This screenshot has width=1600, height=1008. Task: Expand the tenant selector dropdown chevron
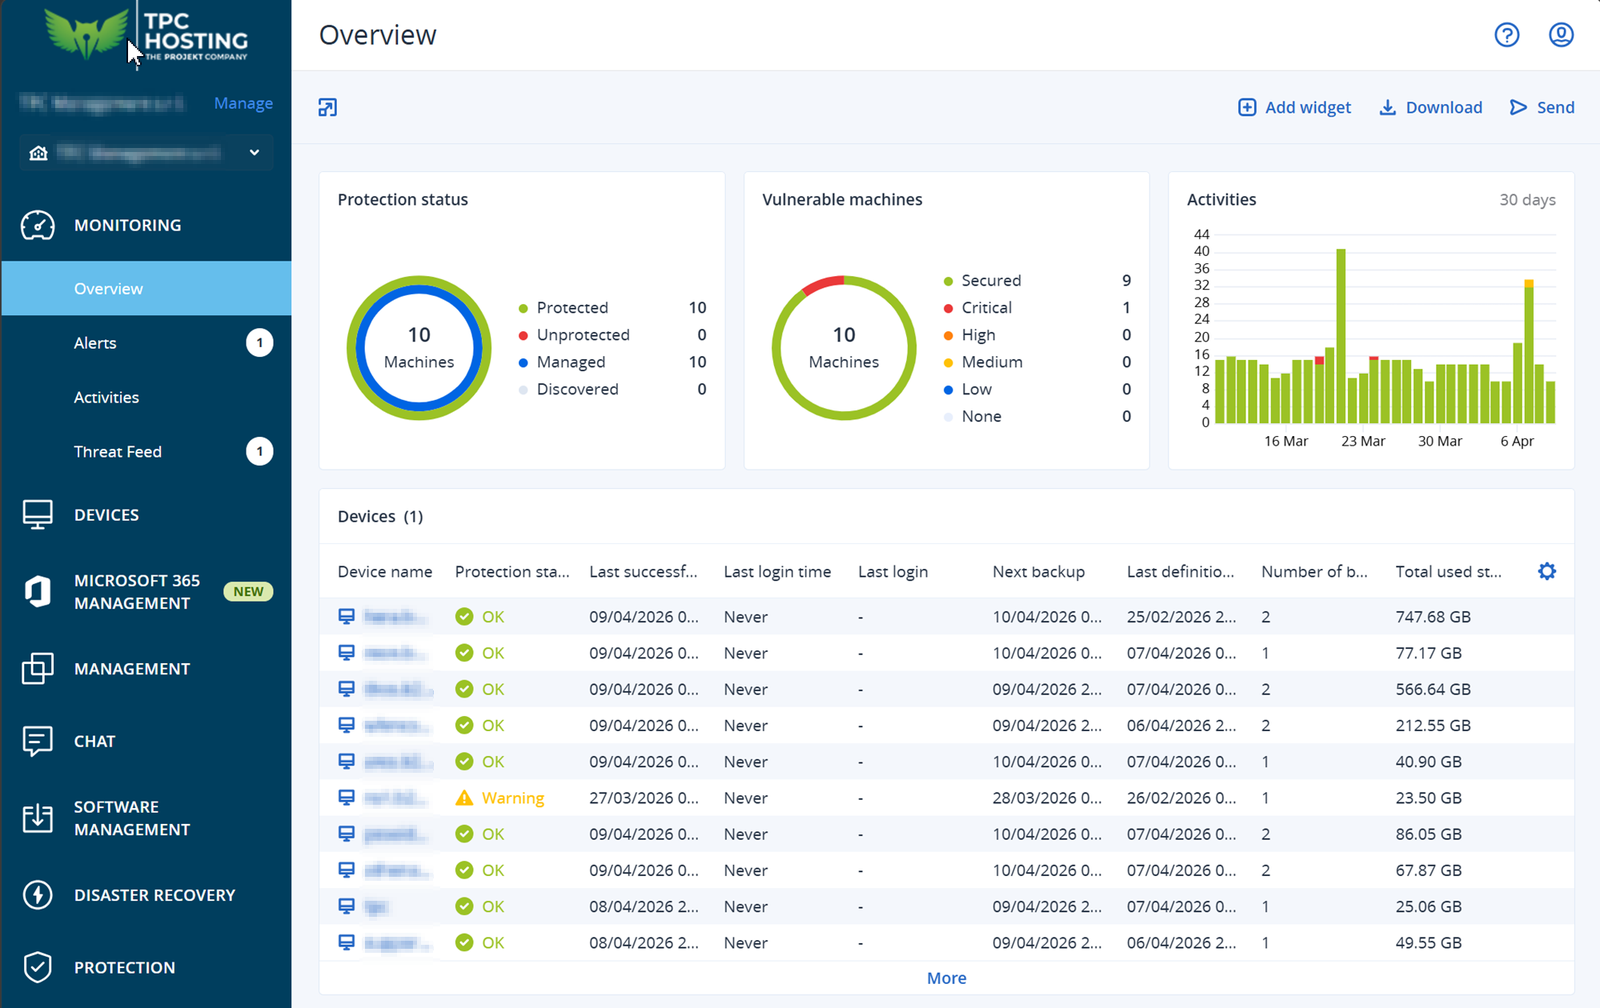coord(254,153)
